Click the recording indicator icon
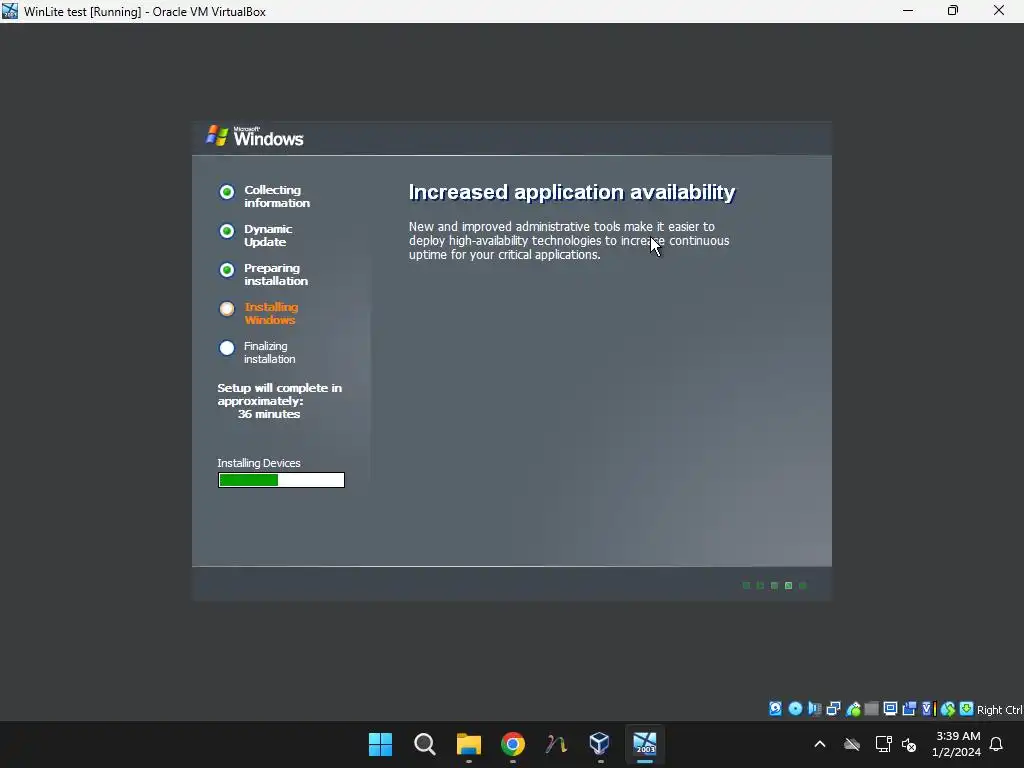The image size is (1024, 768). pyautogui.click(x=909, y=709)
